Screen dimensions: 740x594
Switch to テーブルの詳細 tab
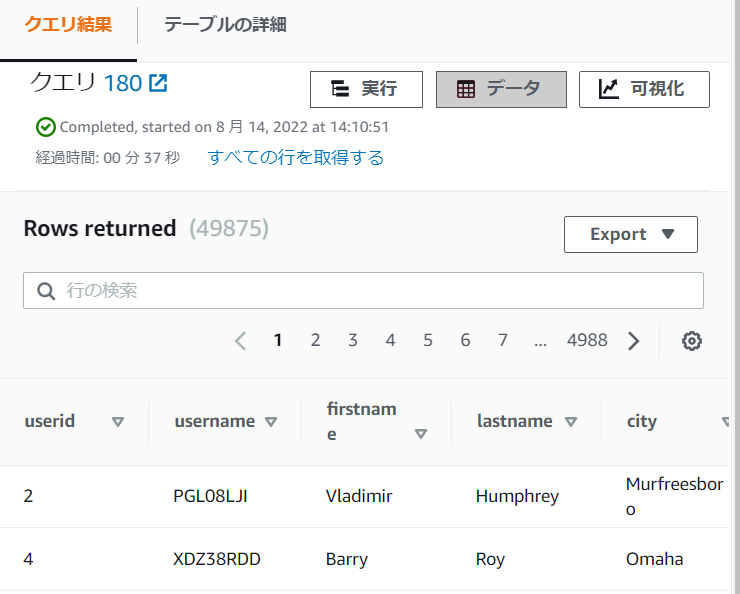coord(225,24)
